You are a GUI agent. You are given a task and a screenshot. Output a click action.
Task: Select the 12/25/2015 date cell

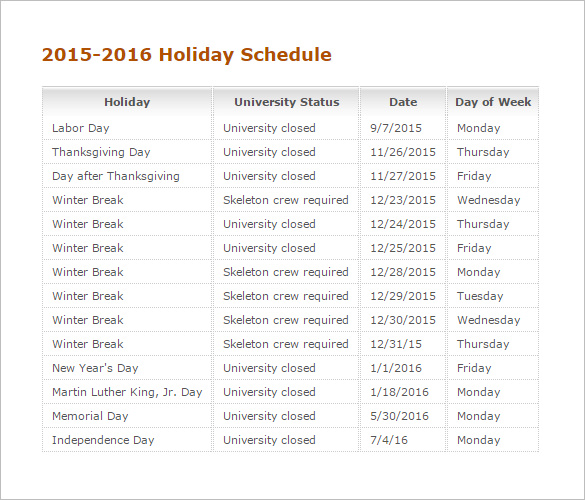click(x=403, y=248)
